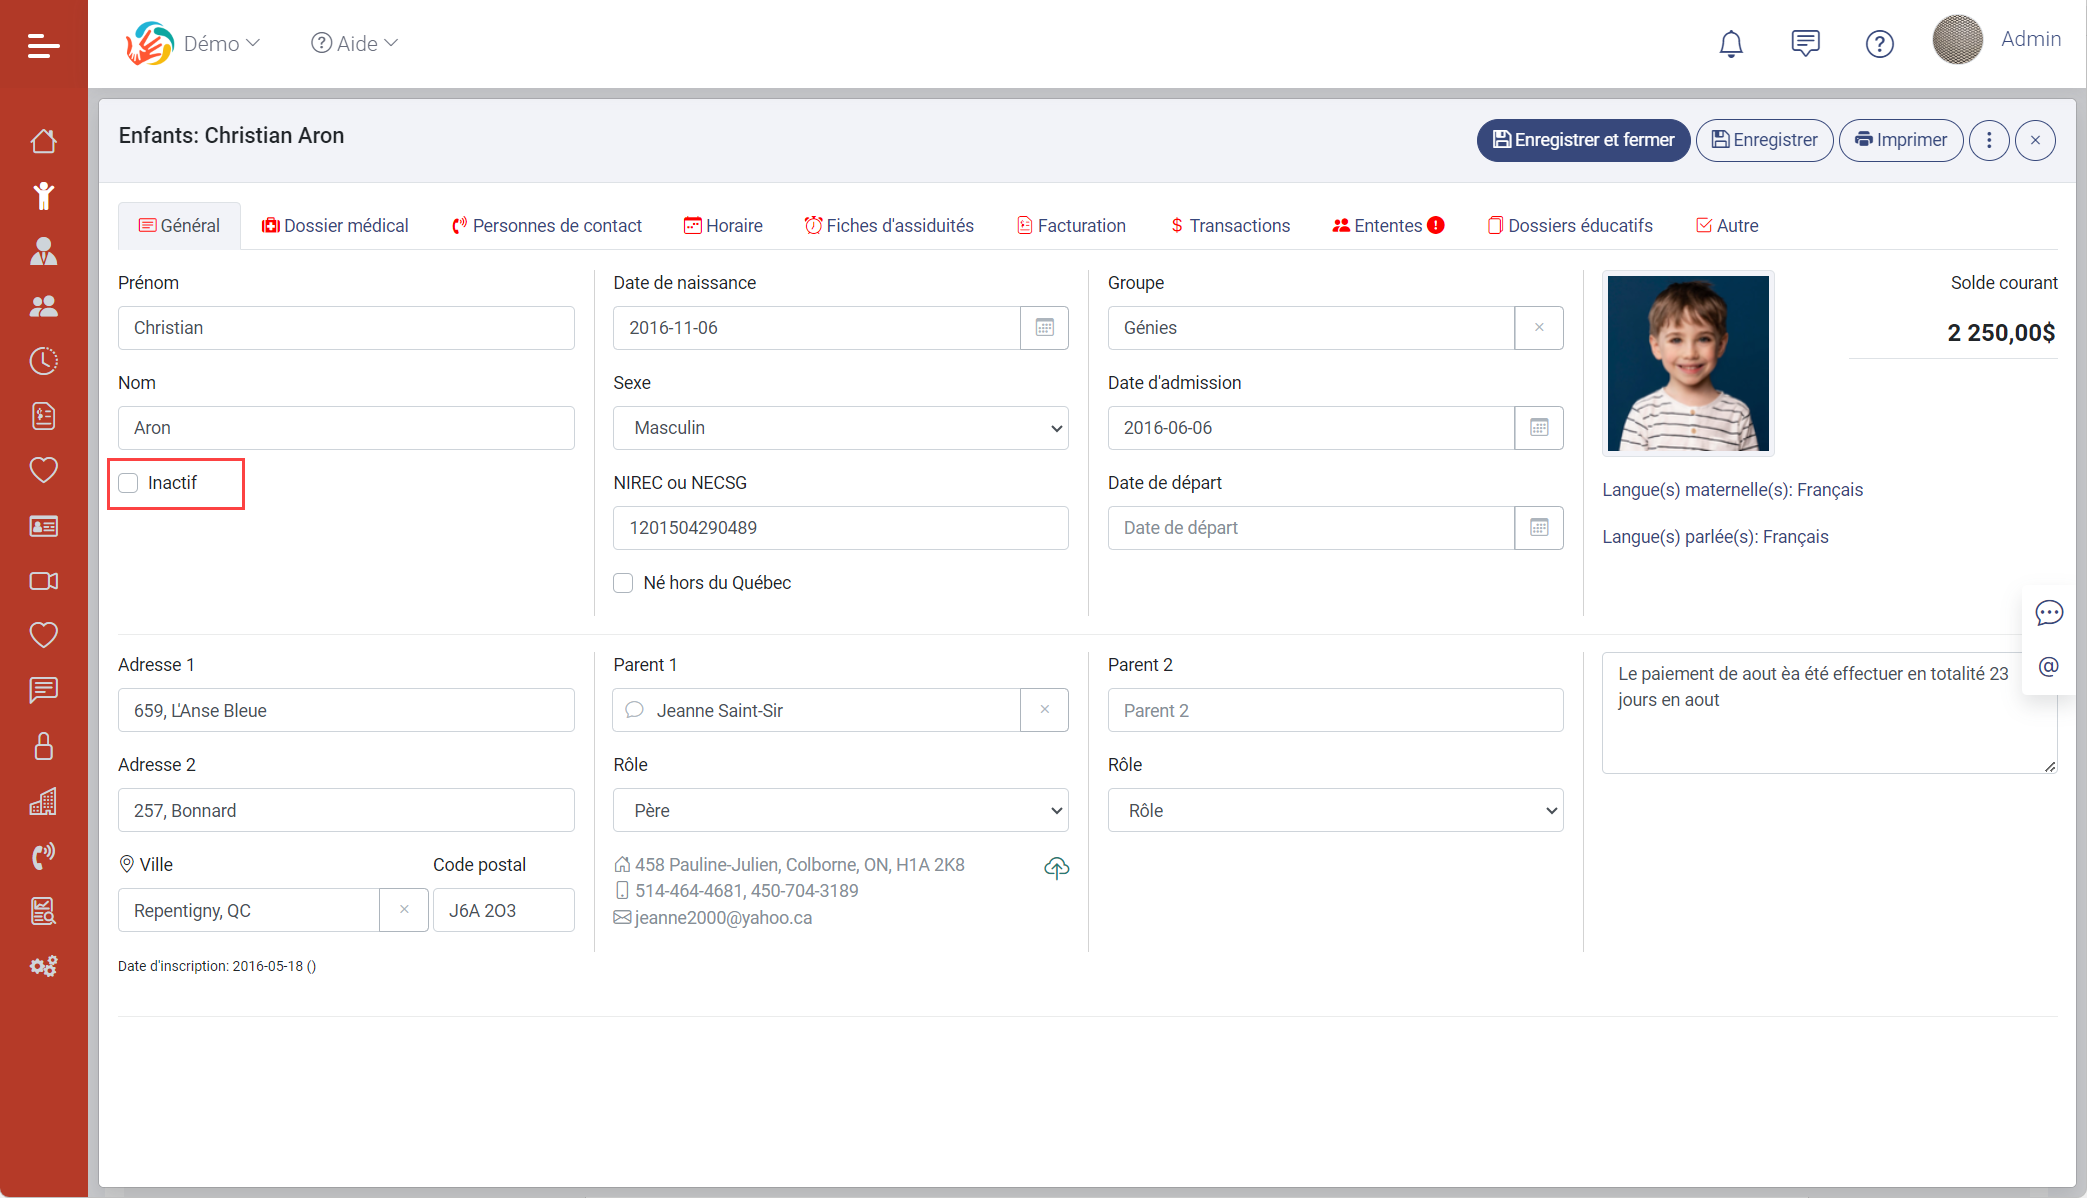Click the remove X icon next to Groupe Génies

pyautogui.click(x=1539, y=327)
